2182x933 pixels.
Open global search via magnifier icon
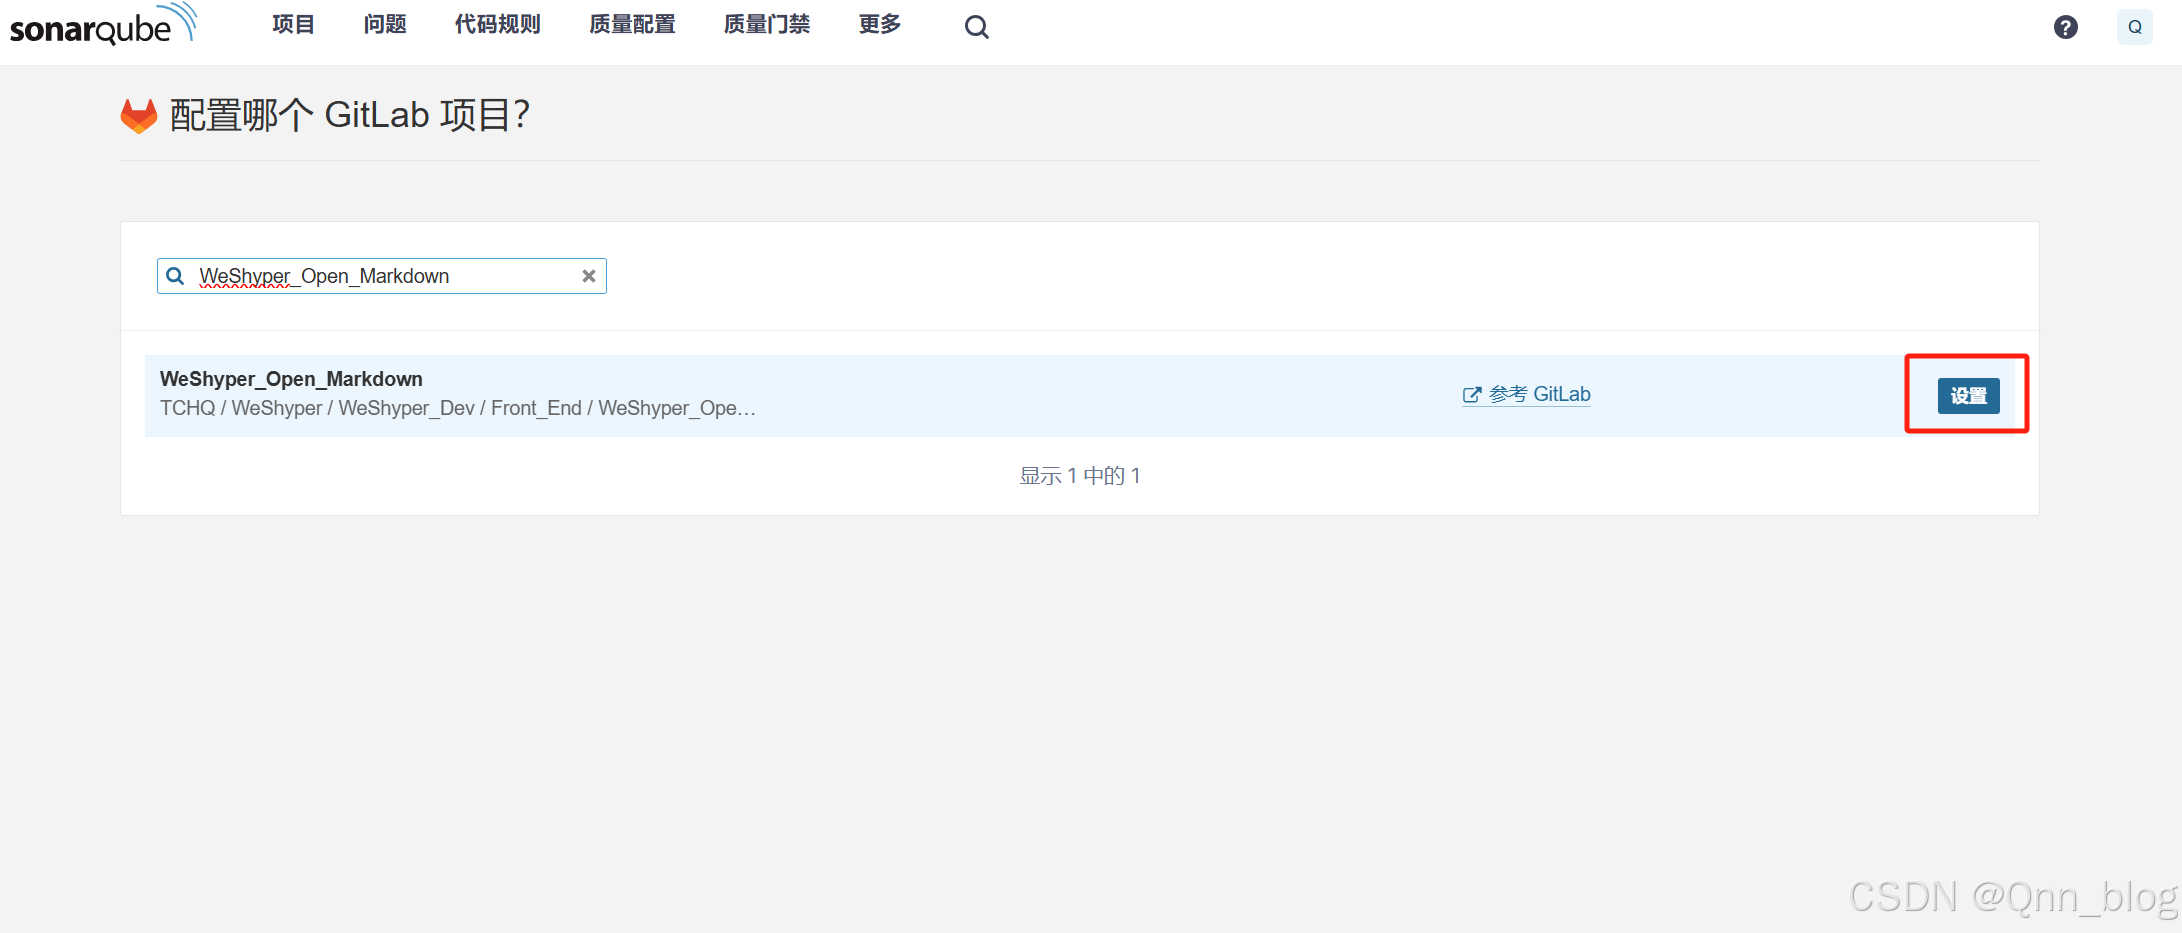976,26
